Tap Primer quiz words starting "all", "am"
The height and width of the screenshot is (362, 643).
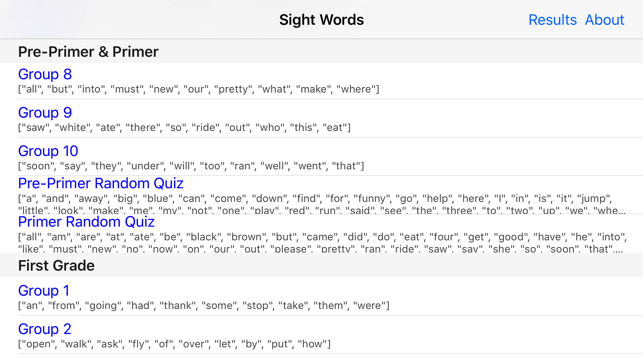[322, 237]
